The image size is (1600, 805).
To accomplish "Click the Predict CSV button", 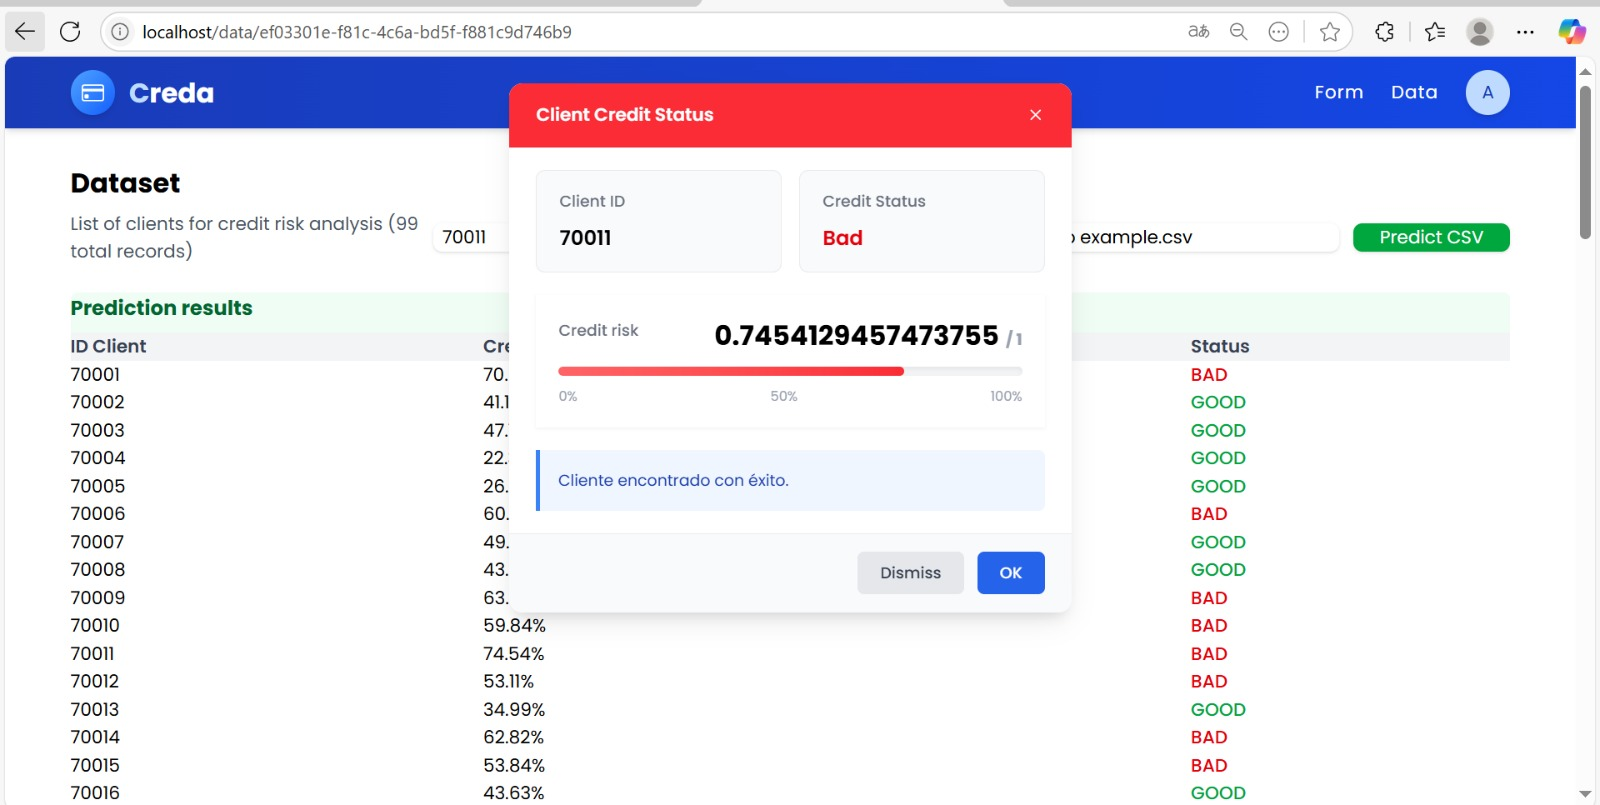I will click(1431, 237).
